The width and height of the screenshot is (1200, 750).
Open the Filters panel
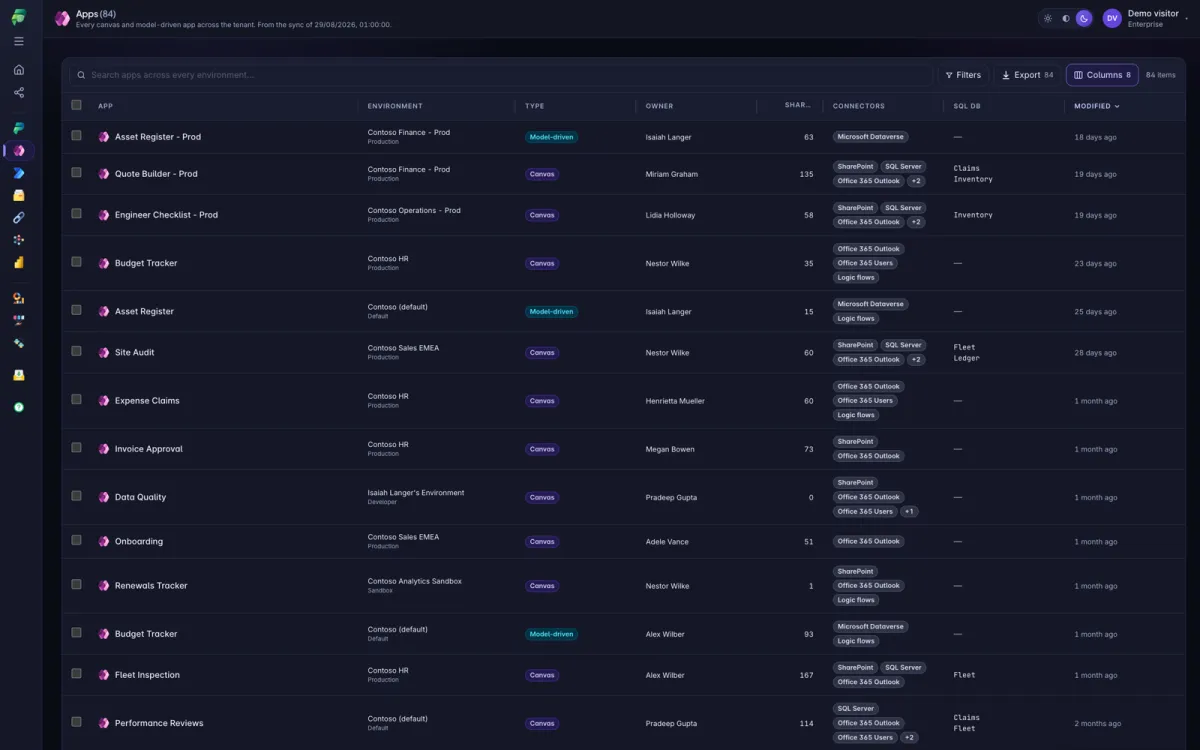963,75
